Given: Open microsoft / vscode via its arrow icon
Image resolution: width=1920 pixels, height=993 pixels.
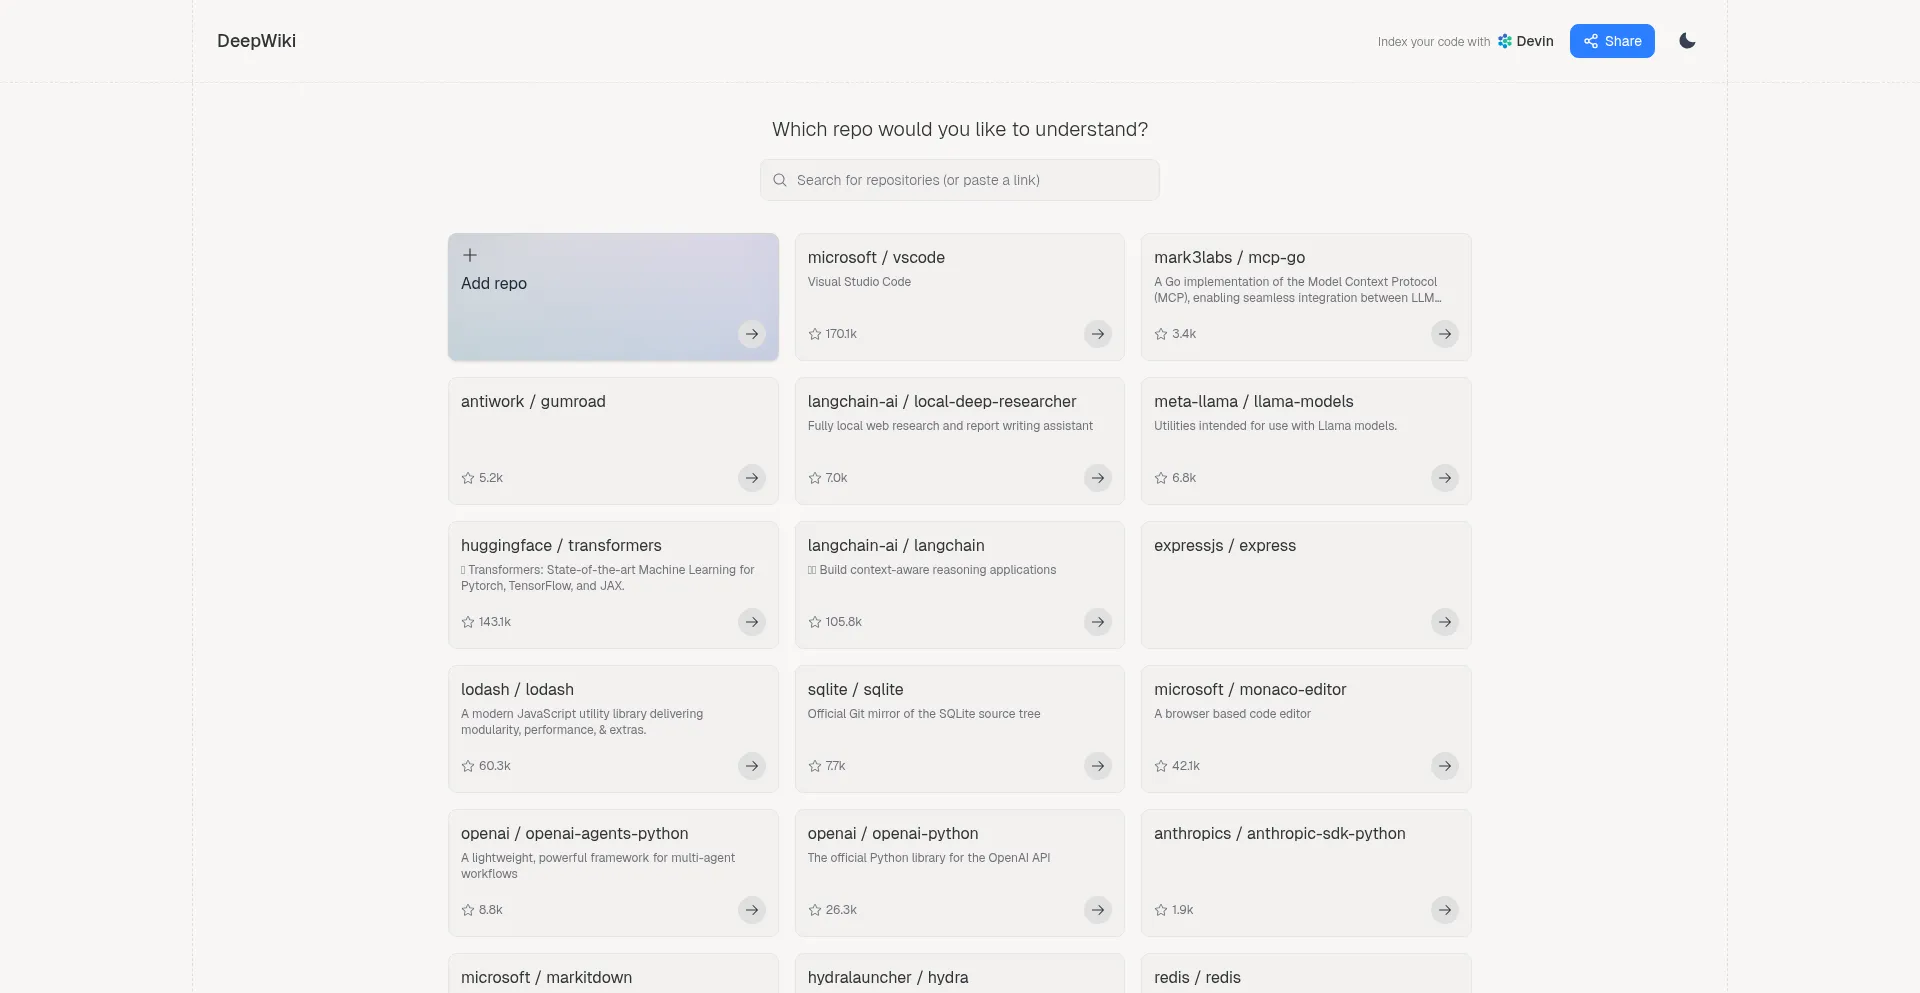Looking at the screenshot, I should (x=1097, y=334).
